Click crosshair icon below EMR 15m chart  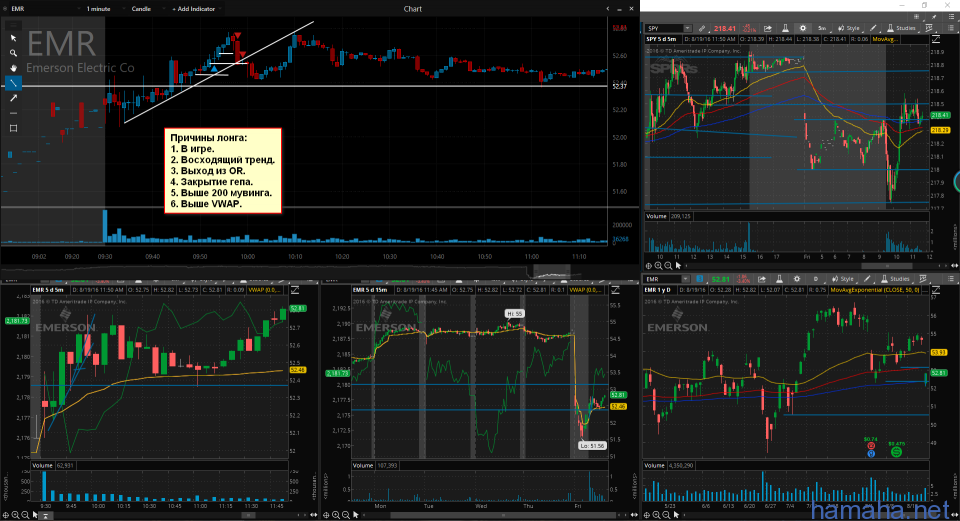pos(326,515)
